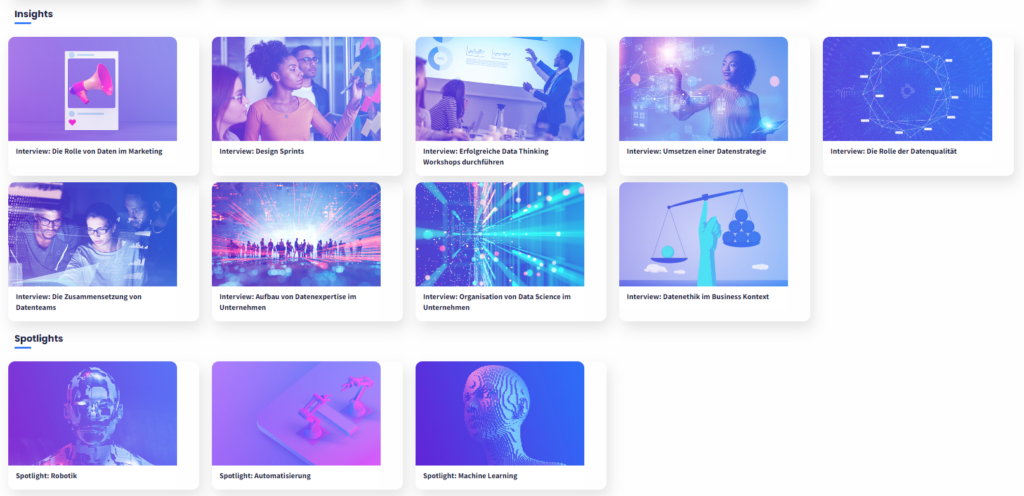This screenshot has width=1024, height=496.
Task: Click the Datenqualität network graphic thumbnail
Action: coord(907,89)
